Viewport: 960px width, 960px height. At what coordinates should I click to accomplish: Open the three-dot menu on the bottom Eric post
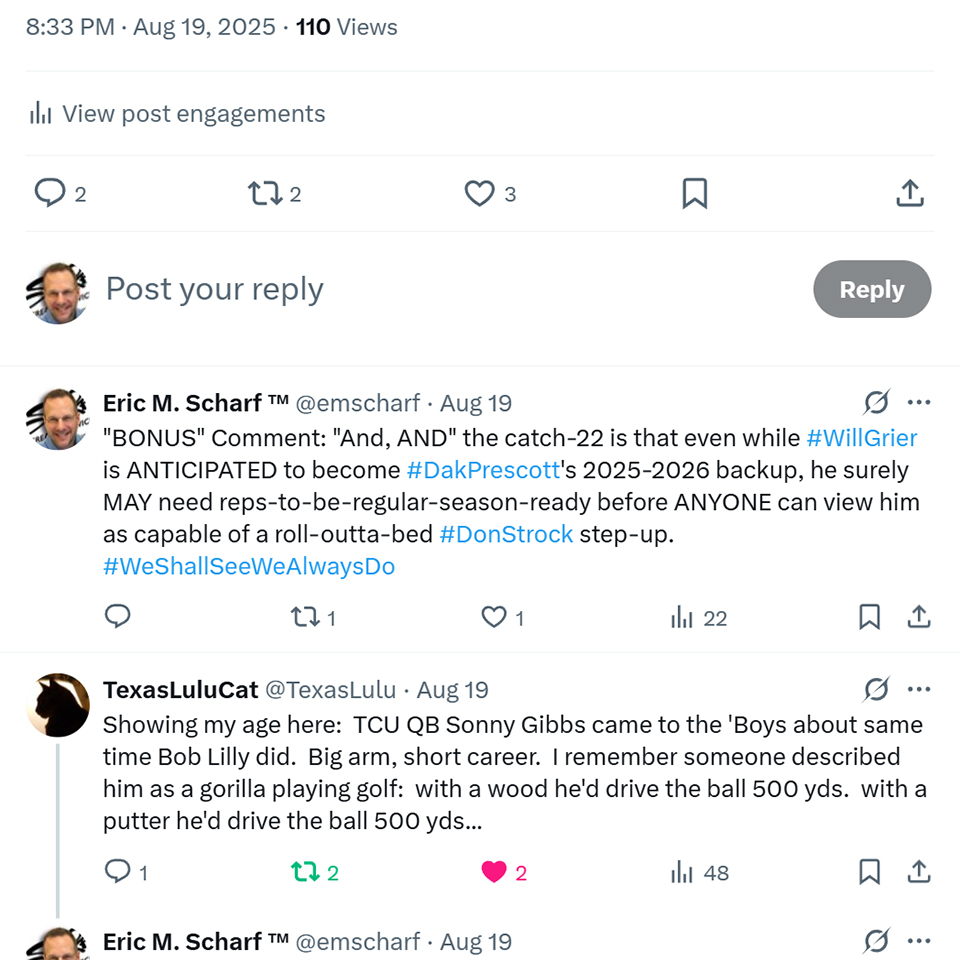918,941
